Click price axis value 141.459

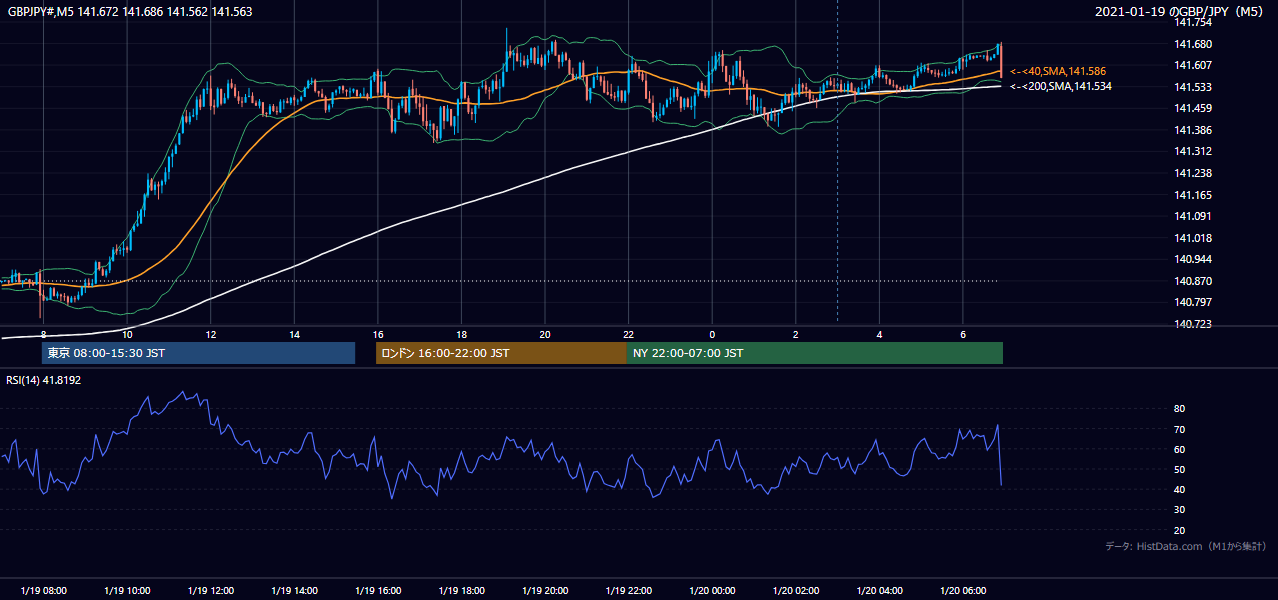point(1192,109)
